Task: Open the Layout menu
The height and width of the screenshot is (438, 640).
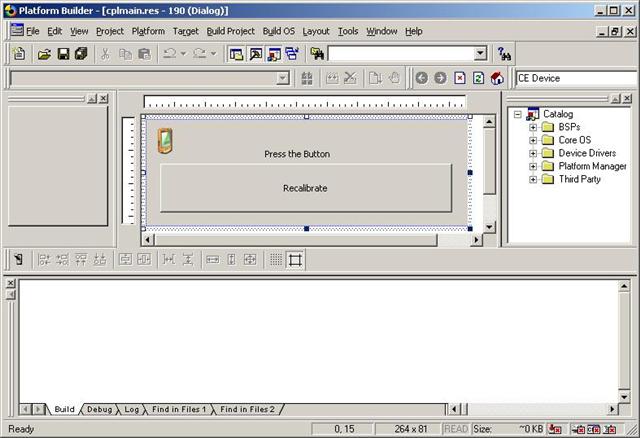Action: (316, 31)
